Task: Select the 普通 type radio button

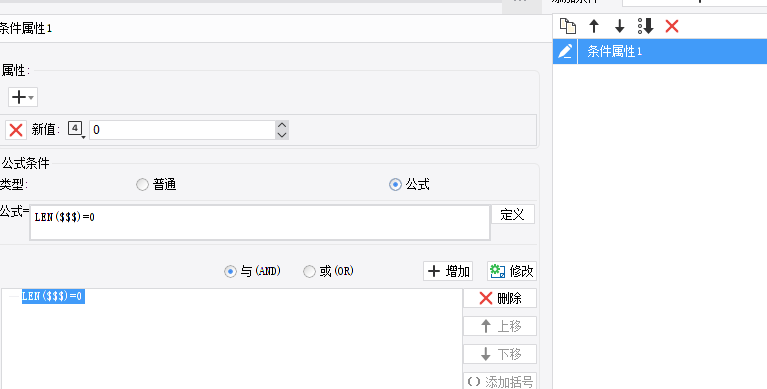Action: tap(142, 184)
